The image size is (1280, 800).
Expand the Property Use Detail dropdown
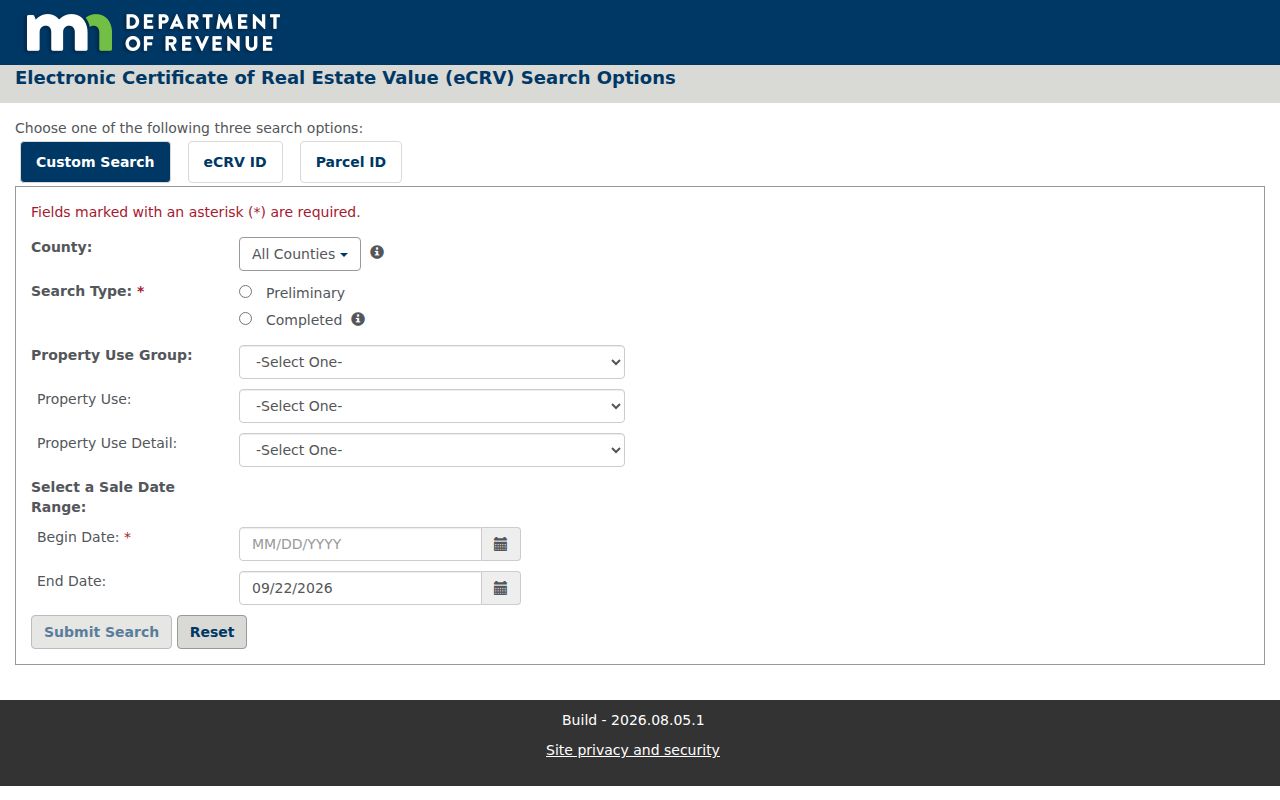pyautogui.click(x=432, y=450)
